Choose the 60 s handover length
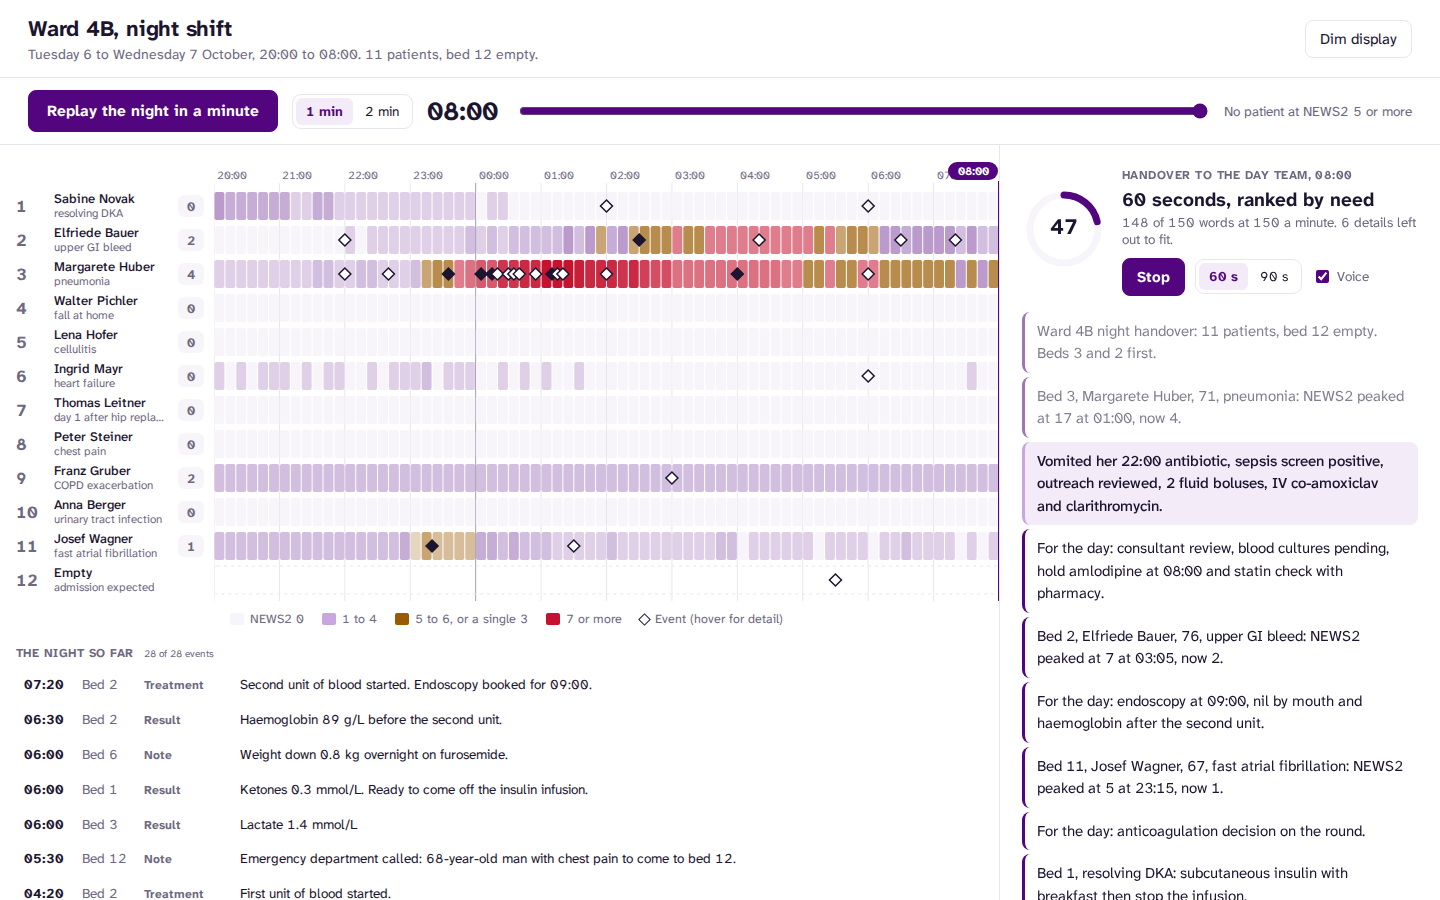Screen dimensions: 1440x900 (x=1223, y=277)
